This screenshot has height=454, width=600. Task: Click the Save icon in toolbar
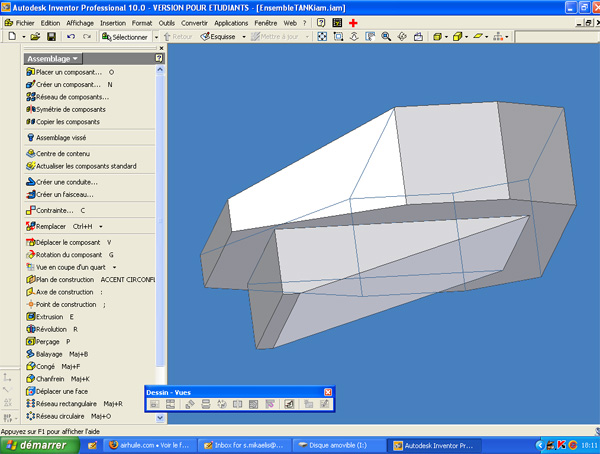[51, 37]
